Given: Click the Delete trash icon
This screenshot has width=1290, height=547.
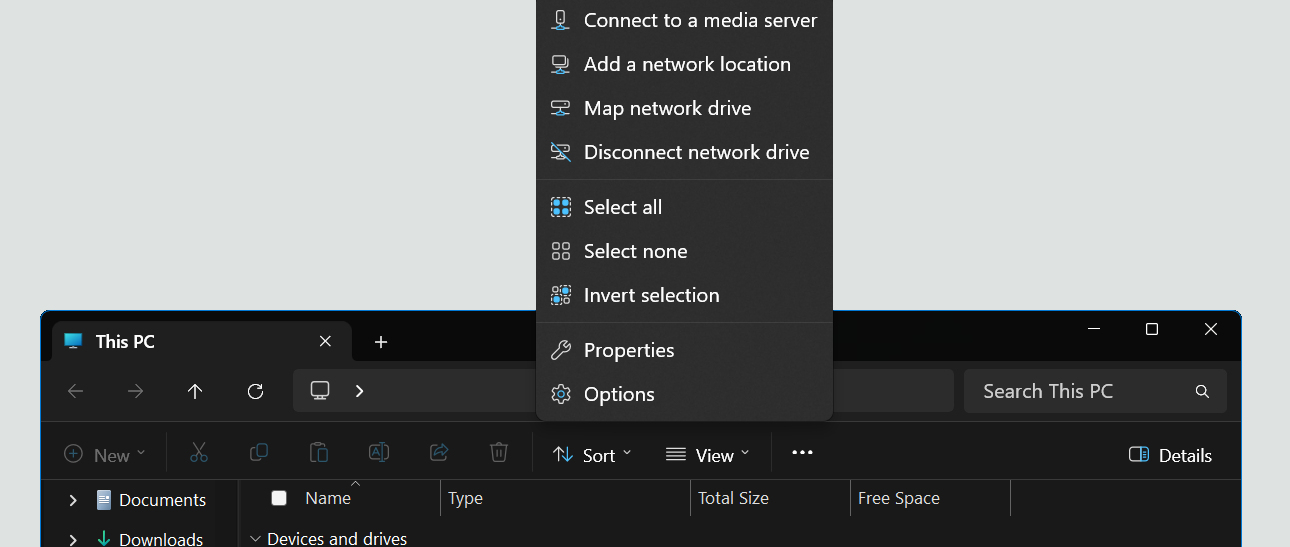Looking at the screenshot, I should (499, 453).
